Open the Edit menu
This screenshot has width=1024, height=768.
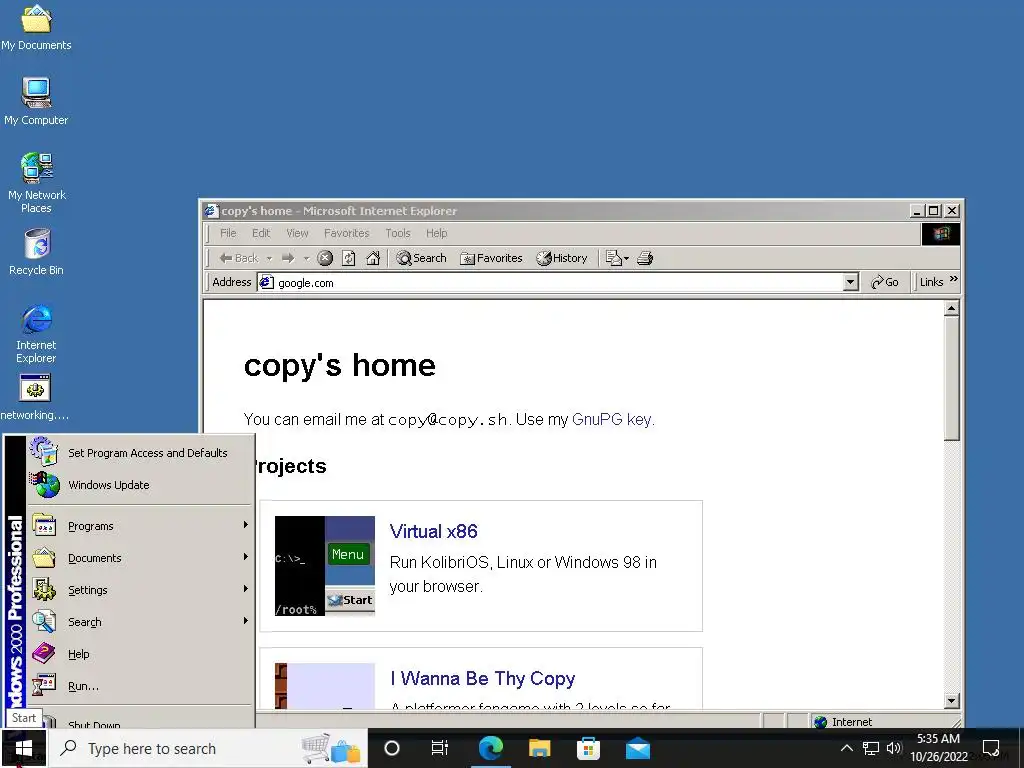point(261,233)
